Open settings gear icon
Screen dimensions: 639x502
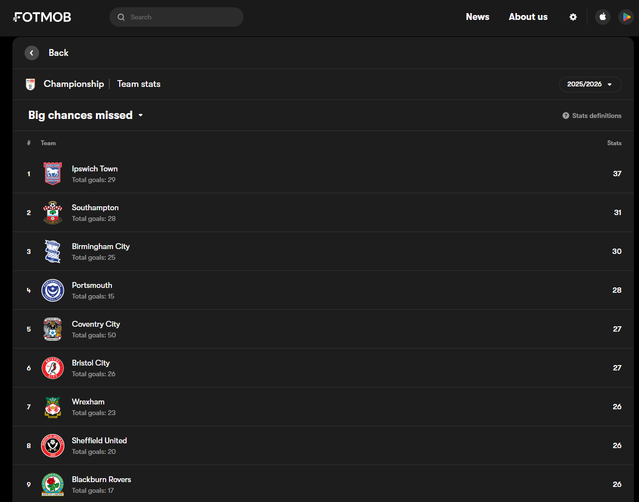pos(573,17)
